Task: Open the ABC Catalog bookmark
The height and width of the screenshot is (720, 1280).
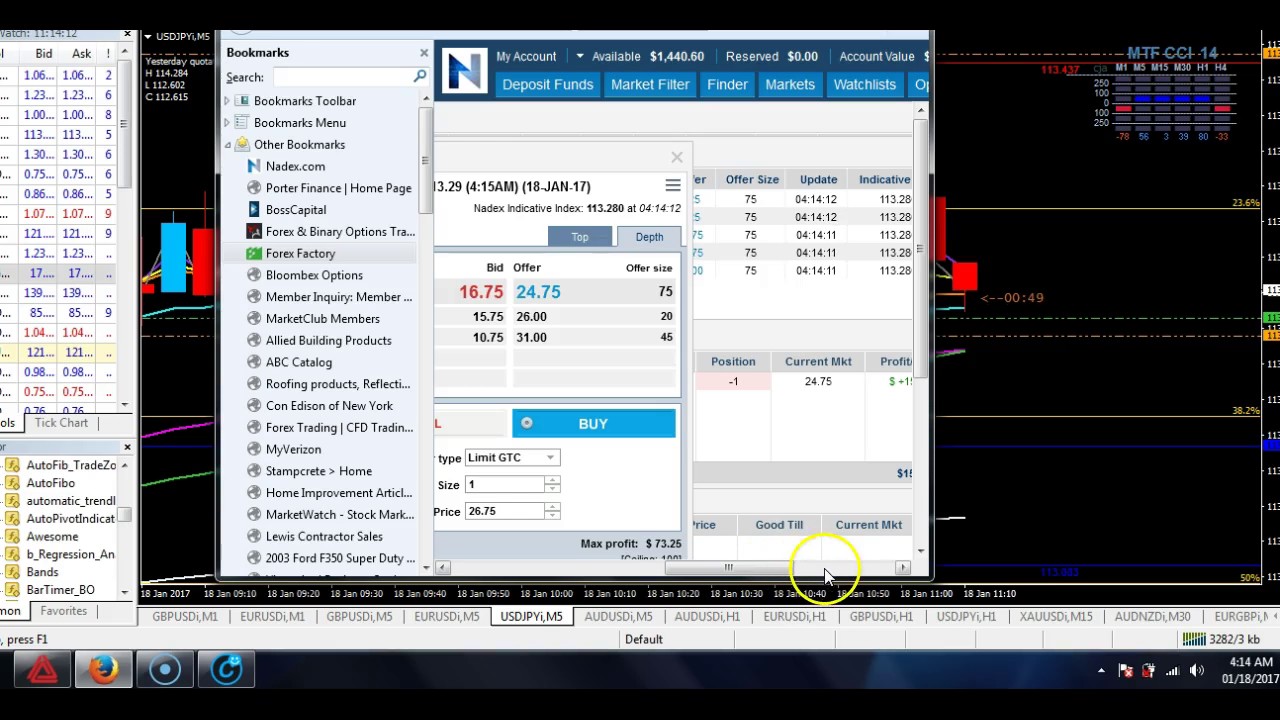Action: (x=298, y=362)
